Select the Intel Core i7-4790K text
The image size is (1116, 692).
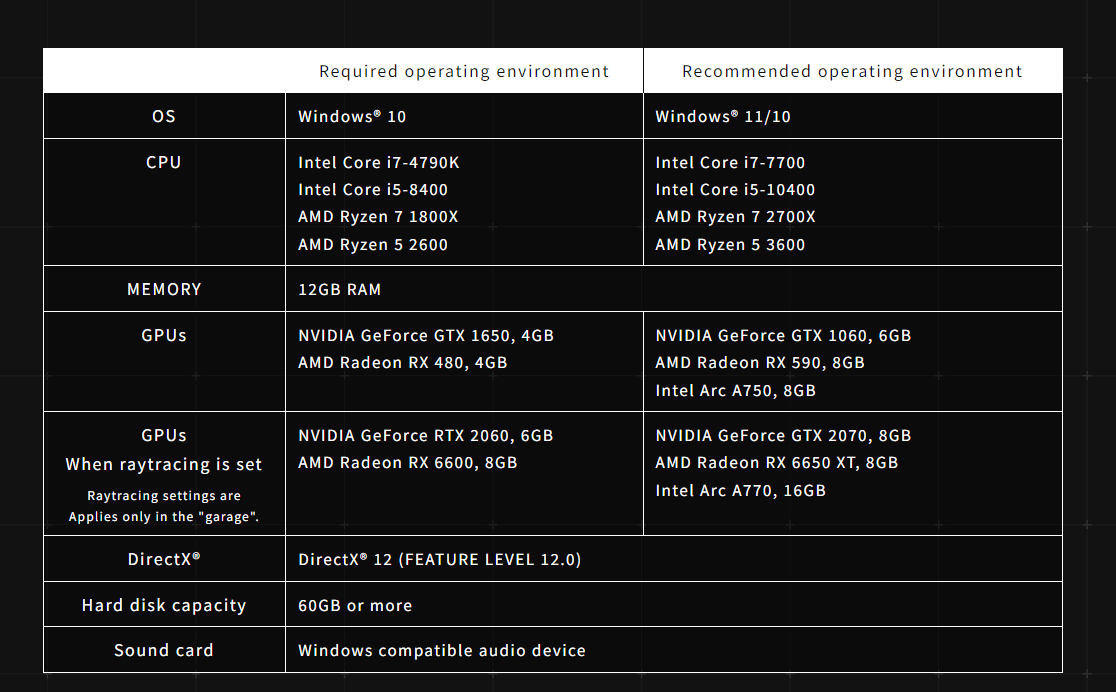tap(379, 162)
